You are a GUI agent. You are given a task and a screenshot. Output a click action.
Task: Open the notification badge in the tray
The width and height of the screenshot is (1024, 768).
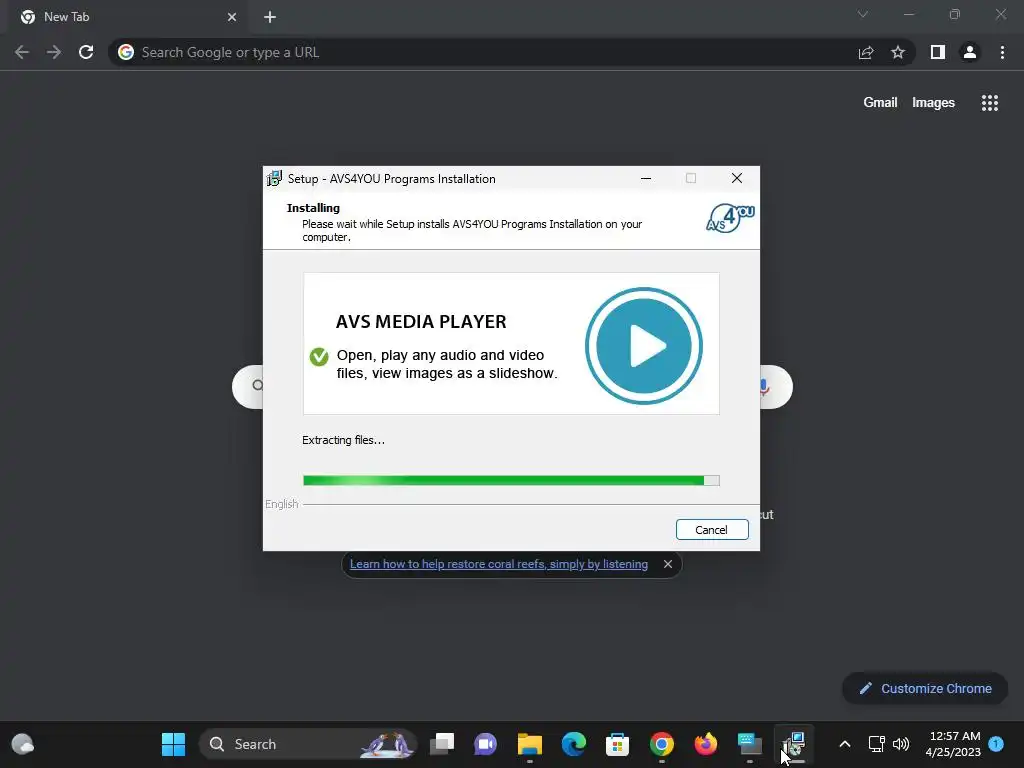pyautogui.click(x=996, y=743)
